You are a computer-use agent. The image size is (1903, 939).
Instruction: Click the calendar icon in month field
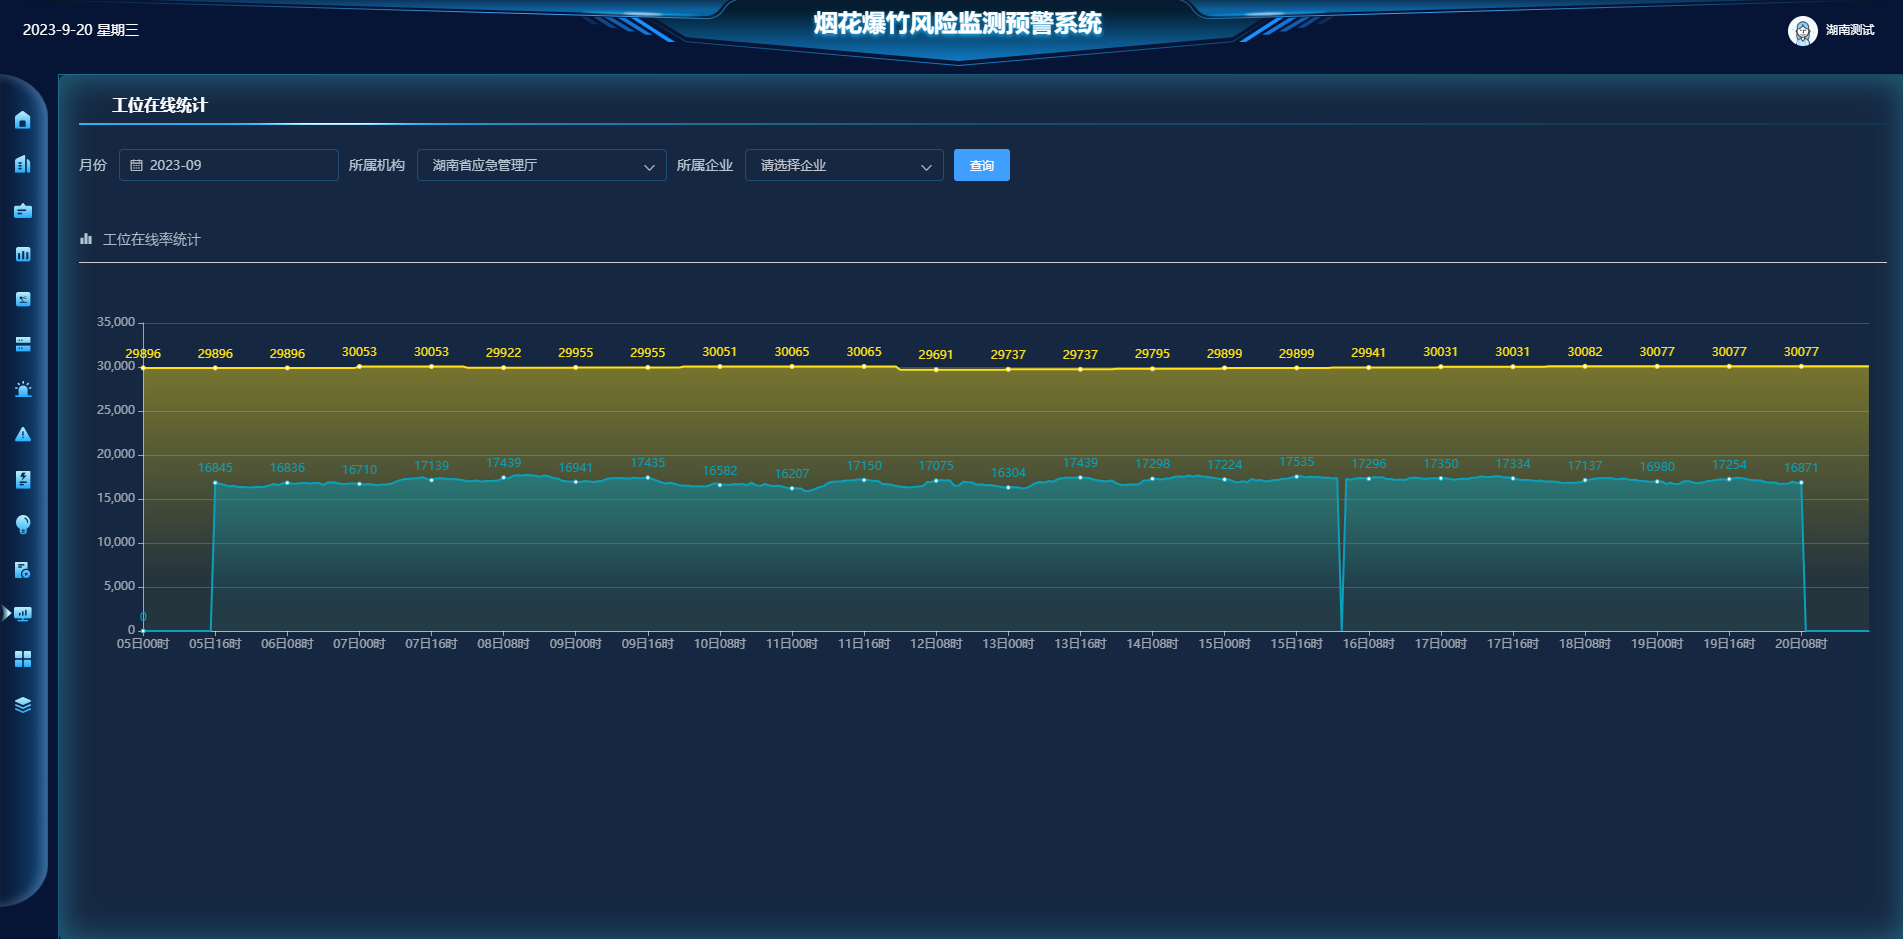137,165
